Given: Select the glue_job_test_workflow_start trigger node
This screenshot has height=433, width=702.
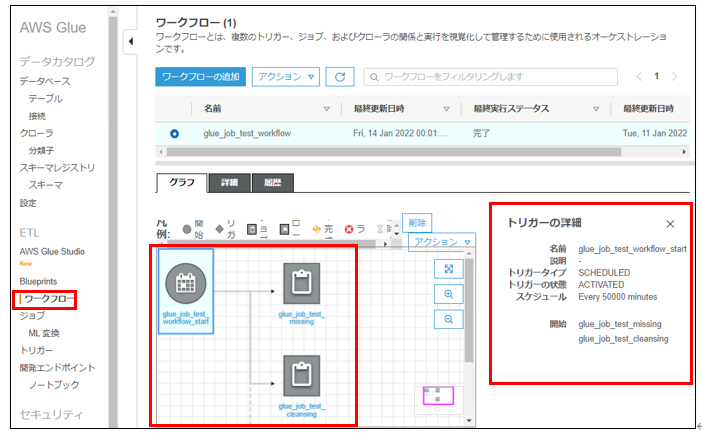Looking at the screenshot, I should 186,291.
